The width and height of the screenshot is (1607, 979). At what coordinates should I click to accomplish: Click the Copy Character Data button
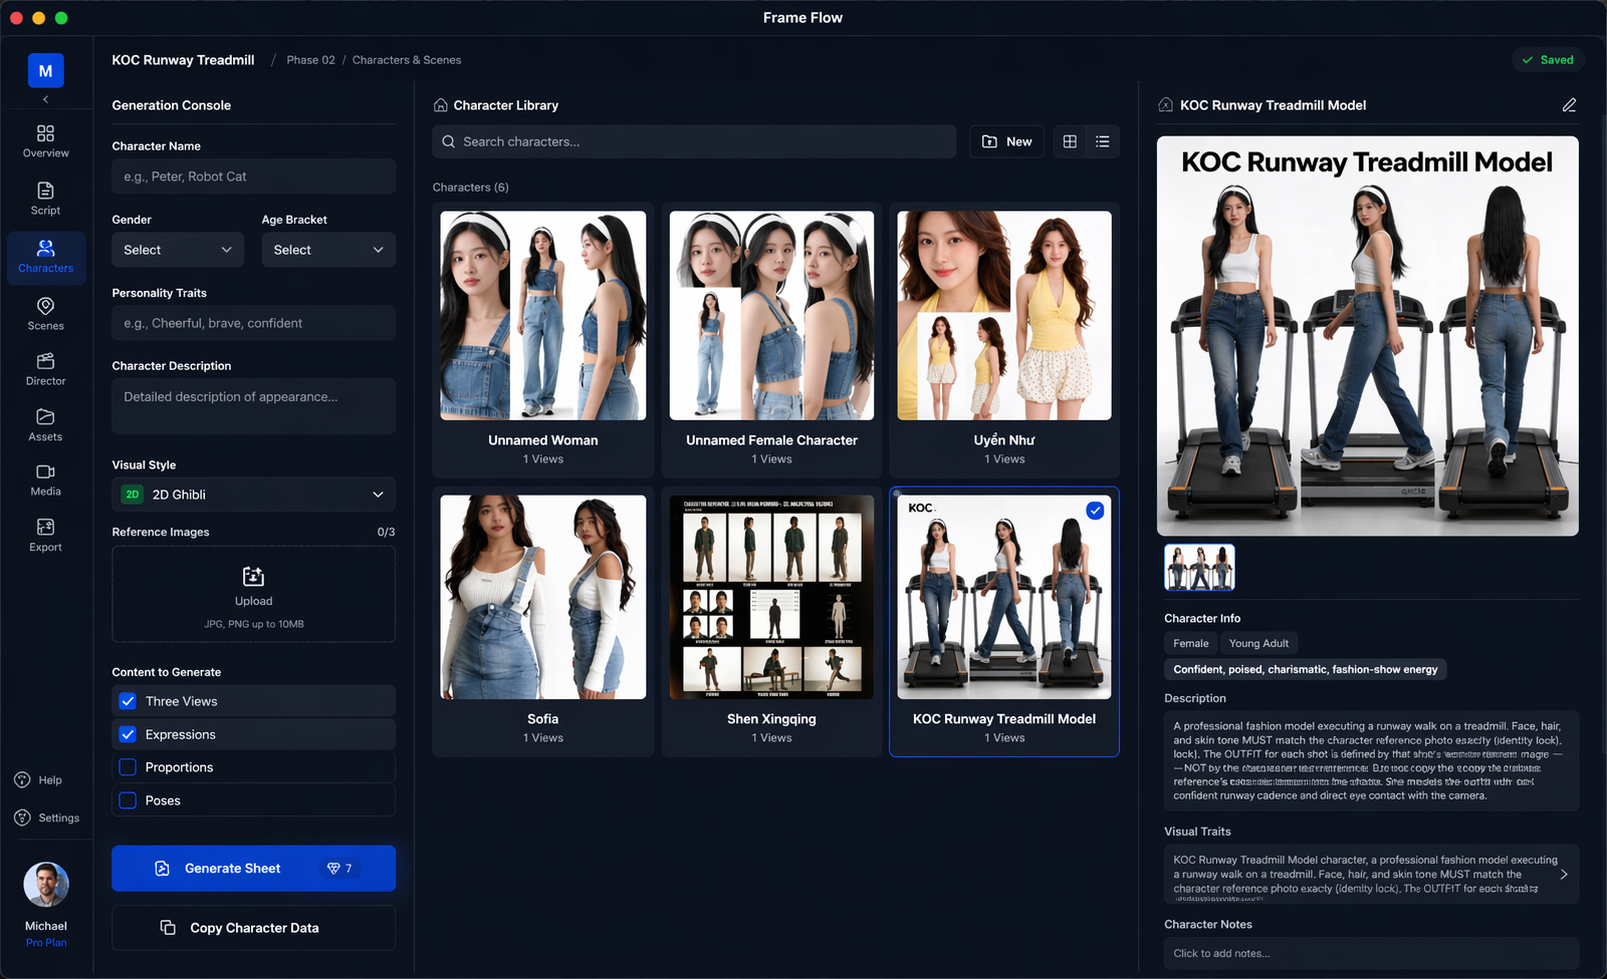pos(253,928)
